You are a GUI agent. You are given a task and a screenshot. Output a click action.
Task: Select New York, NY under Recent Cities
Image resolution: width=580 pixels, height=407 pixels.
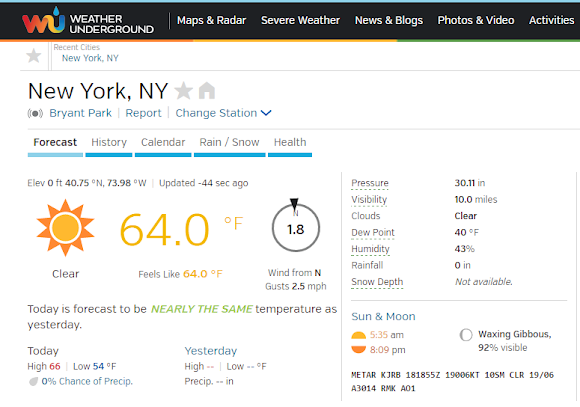(x=90, y=58)
